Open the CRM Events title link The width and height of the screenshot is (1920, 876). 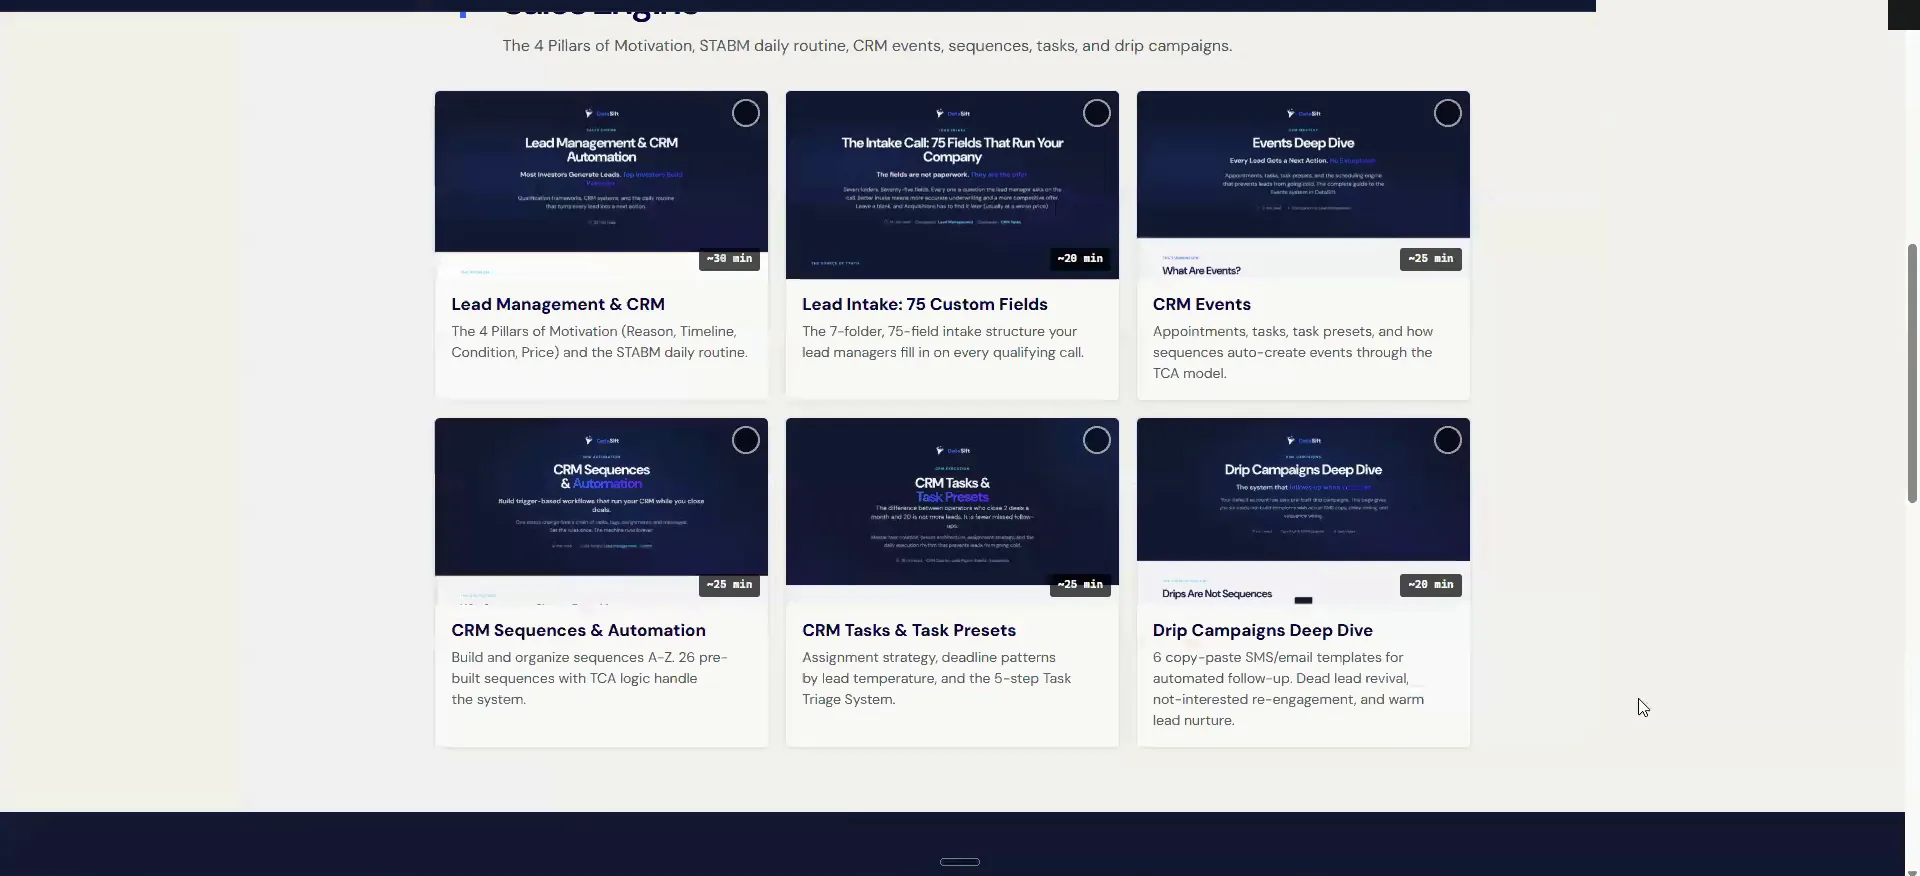(1202, 304)
